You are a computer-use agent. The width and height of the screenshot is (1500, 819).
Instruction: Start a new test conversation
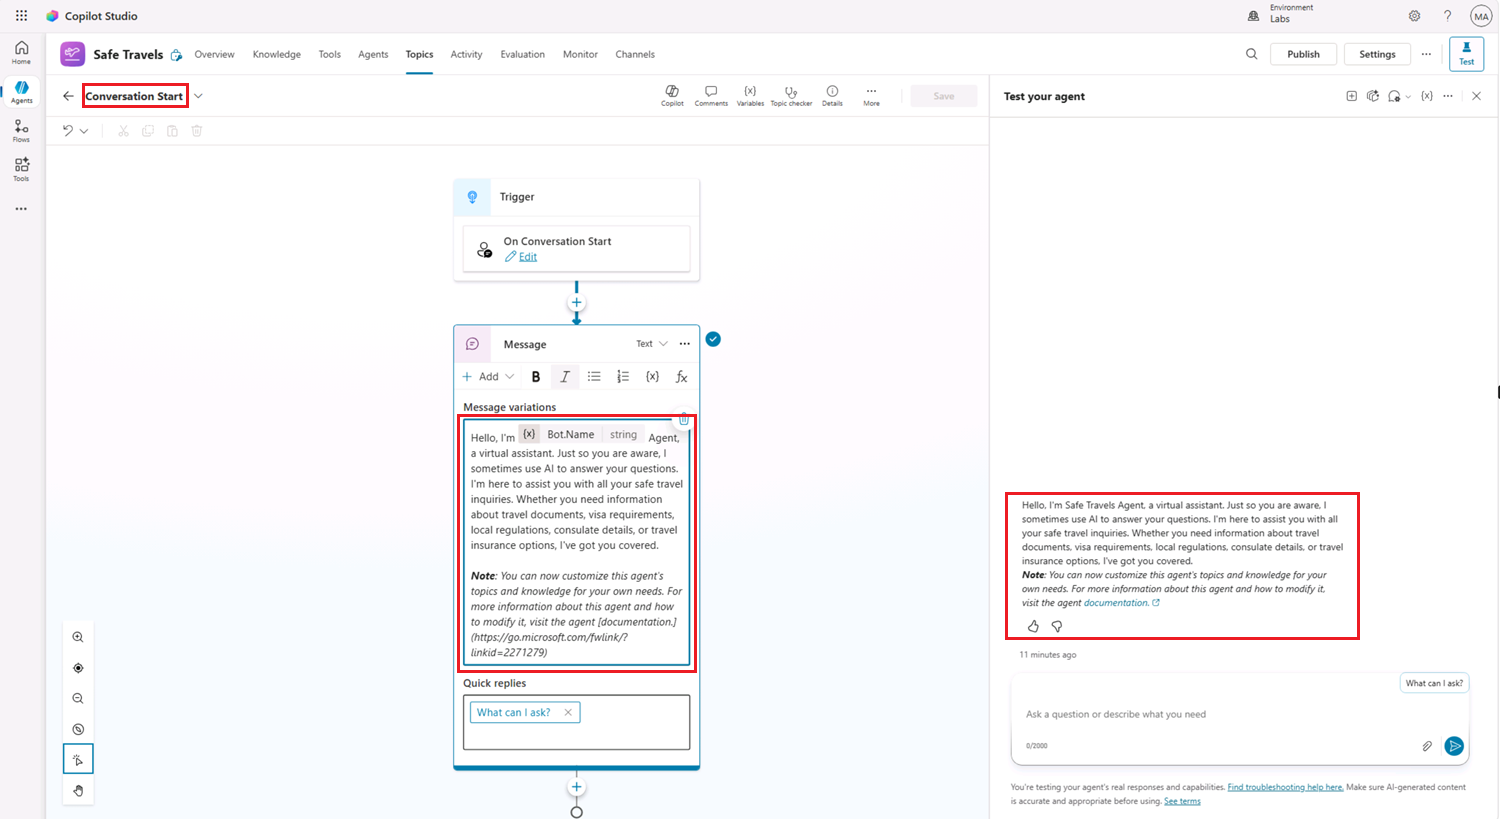pos(1351,96)
